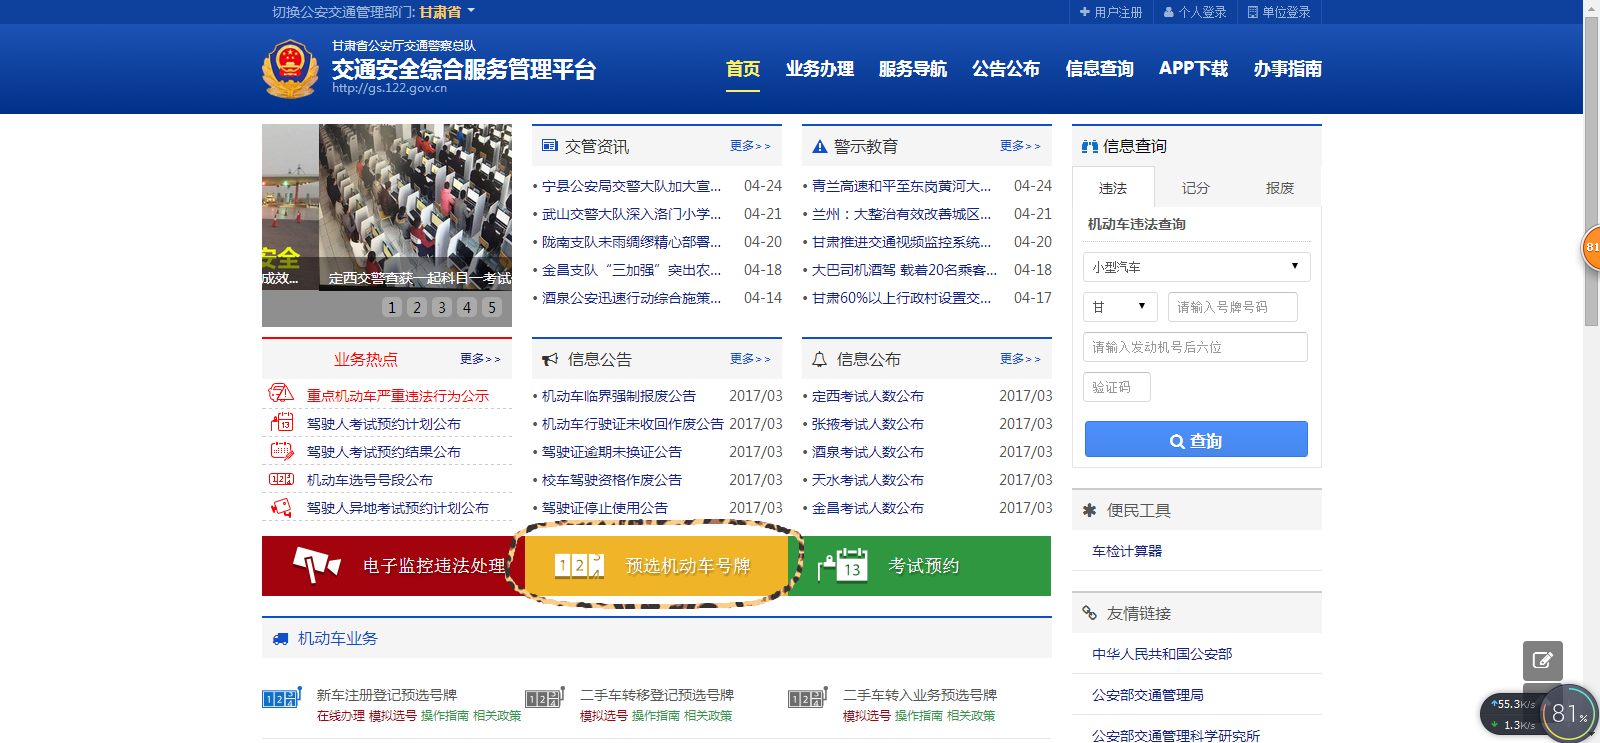The height and width of the screenshot is (743, 1600).
Task: Open 业务办理 navigation menu
Action: [x=820, y=69]
